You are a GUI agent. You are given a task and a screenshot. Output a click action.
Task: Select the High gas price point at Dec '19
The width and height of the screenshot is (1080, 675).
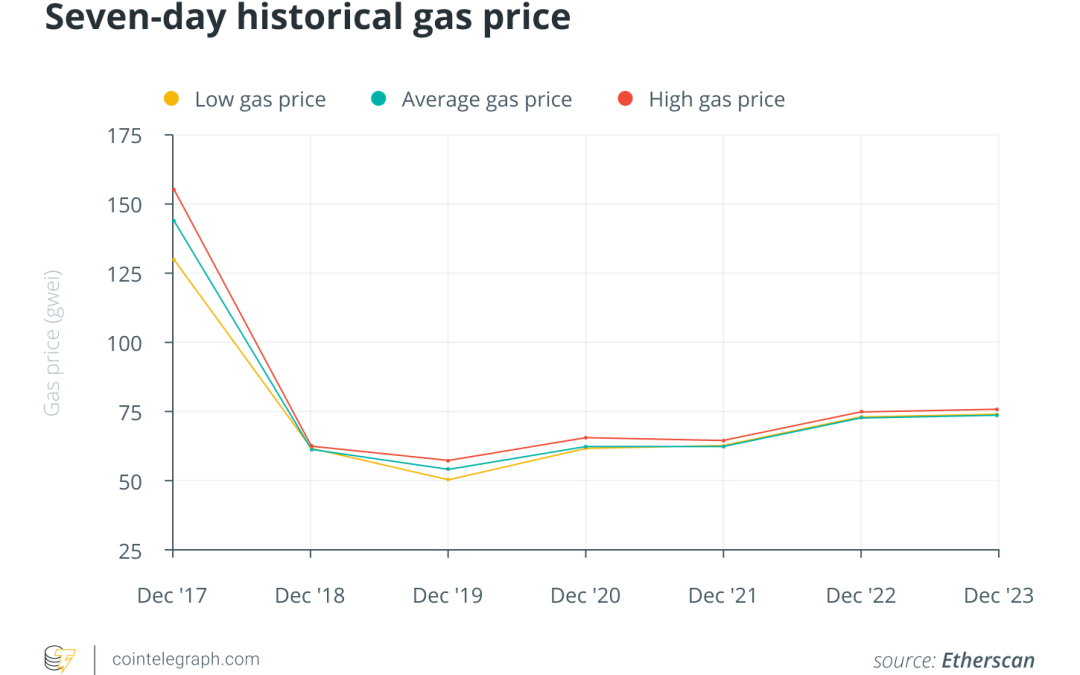click(x=448, y=461)
